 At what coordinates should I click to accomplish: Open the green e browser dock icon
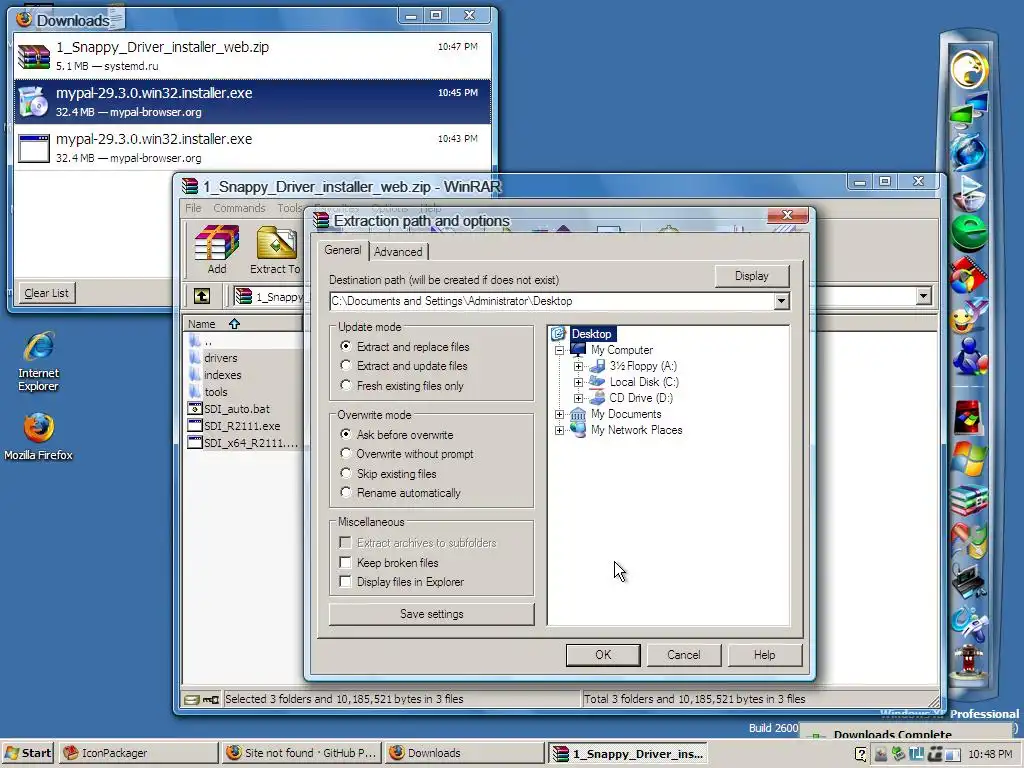(969, 232)
